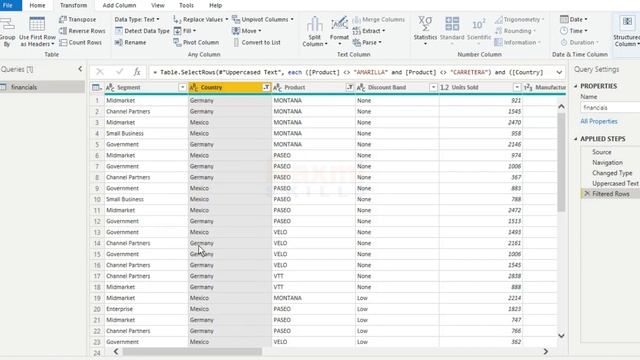Switch to the Home tab
The image size is (640, 360).
point(37,5)
